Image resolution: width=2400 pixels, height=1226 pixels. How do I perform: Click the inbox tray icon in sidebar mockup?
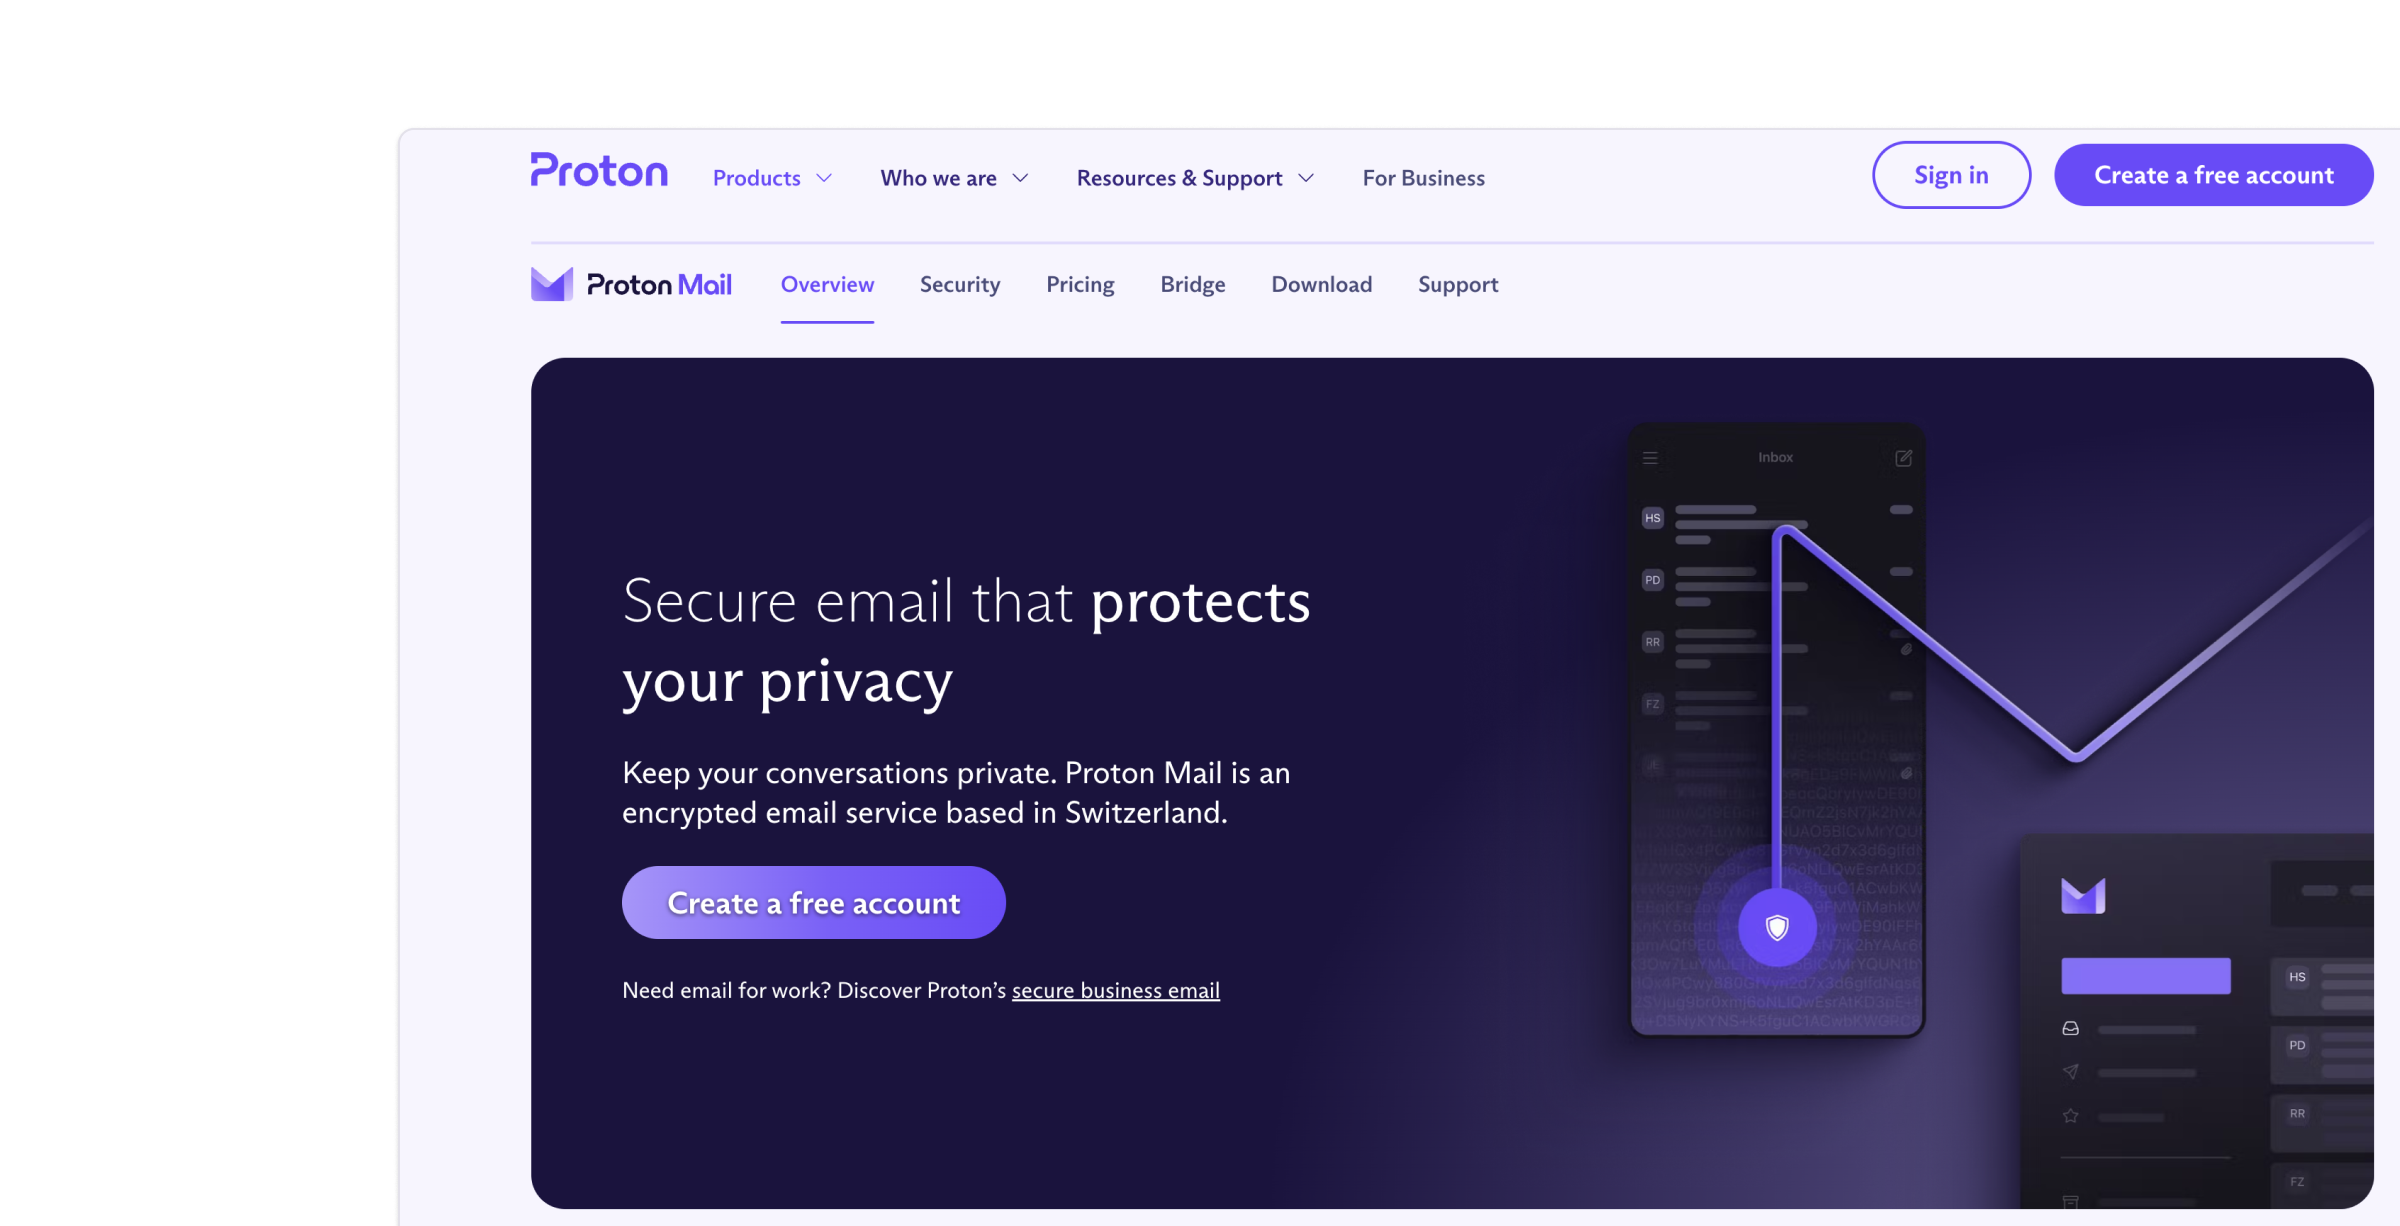coord(2071,1029)
